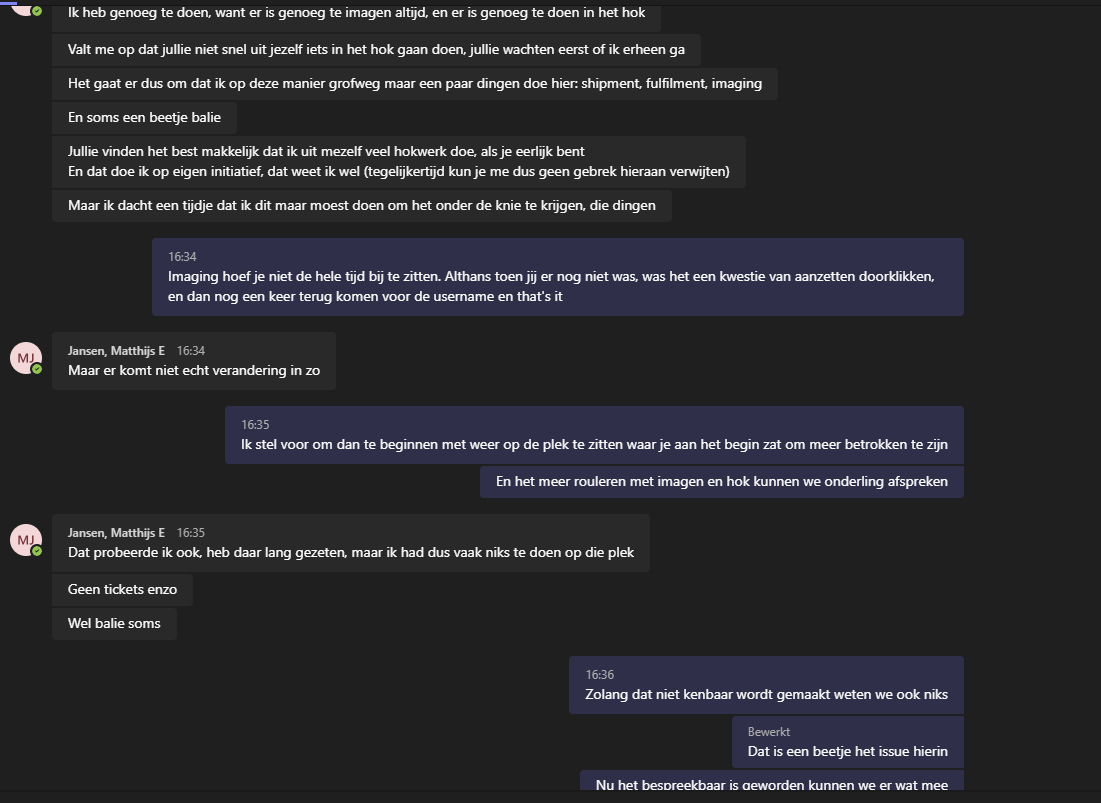Click the message starting "Valt me op dat jullie"
1101x803 pixels.
coord(376,50)
